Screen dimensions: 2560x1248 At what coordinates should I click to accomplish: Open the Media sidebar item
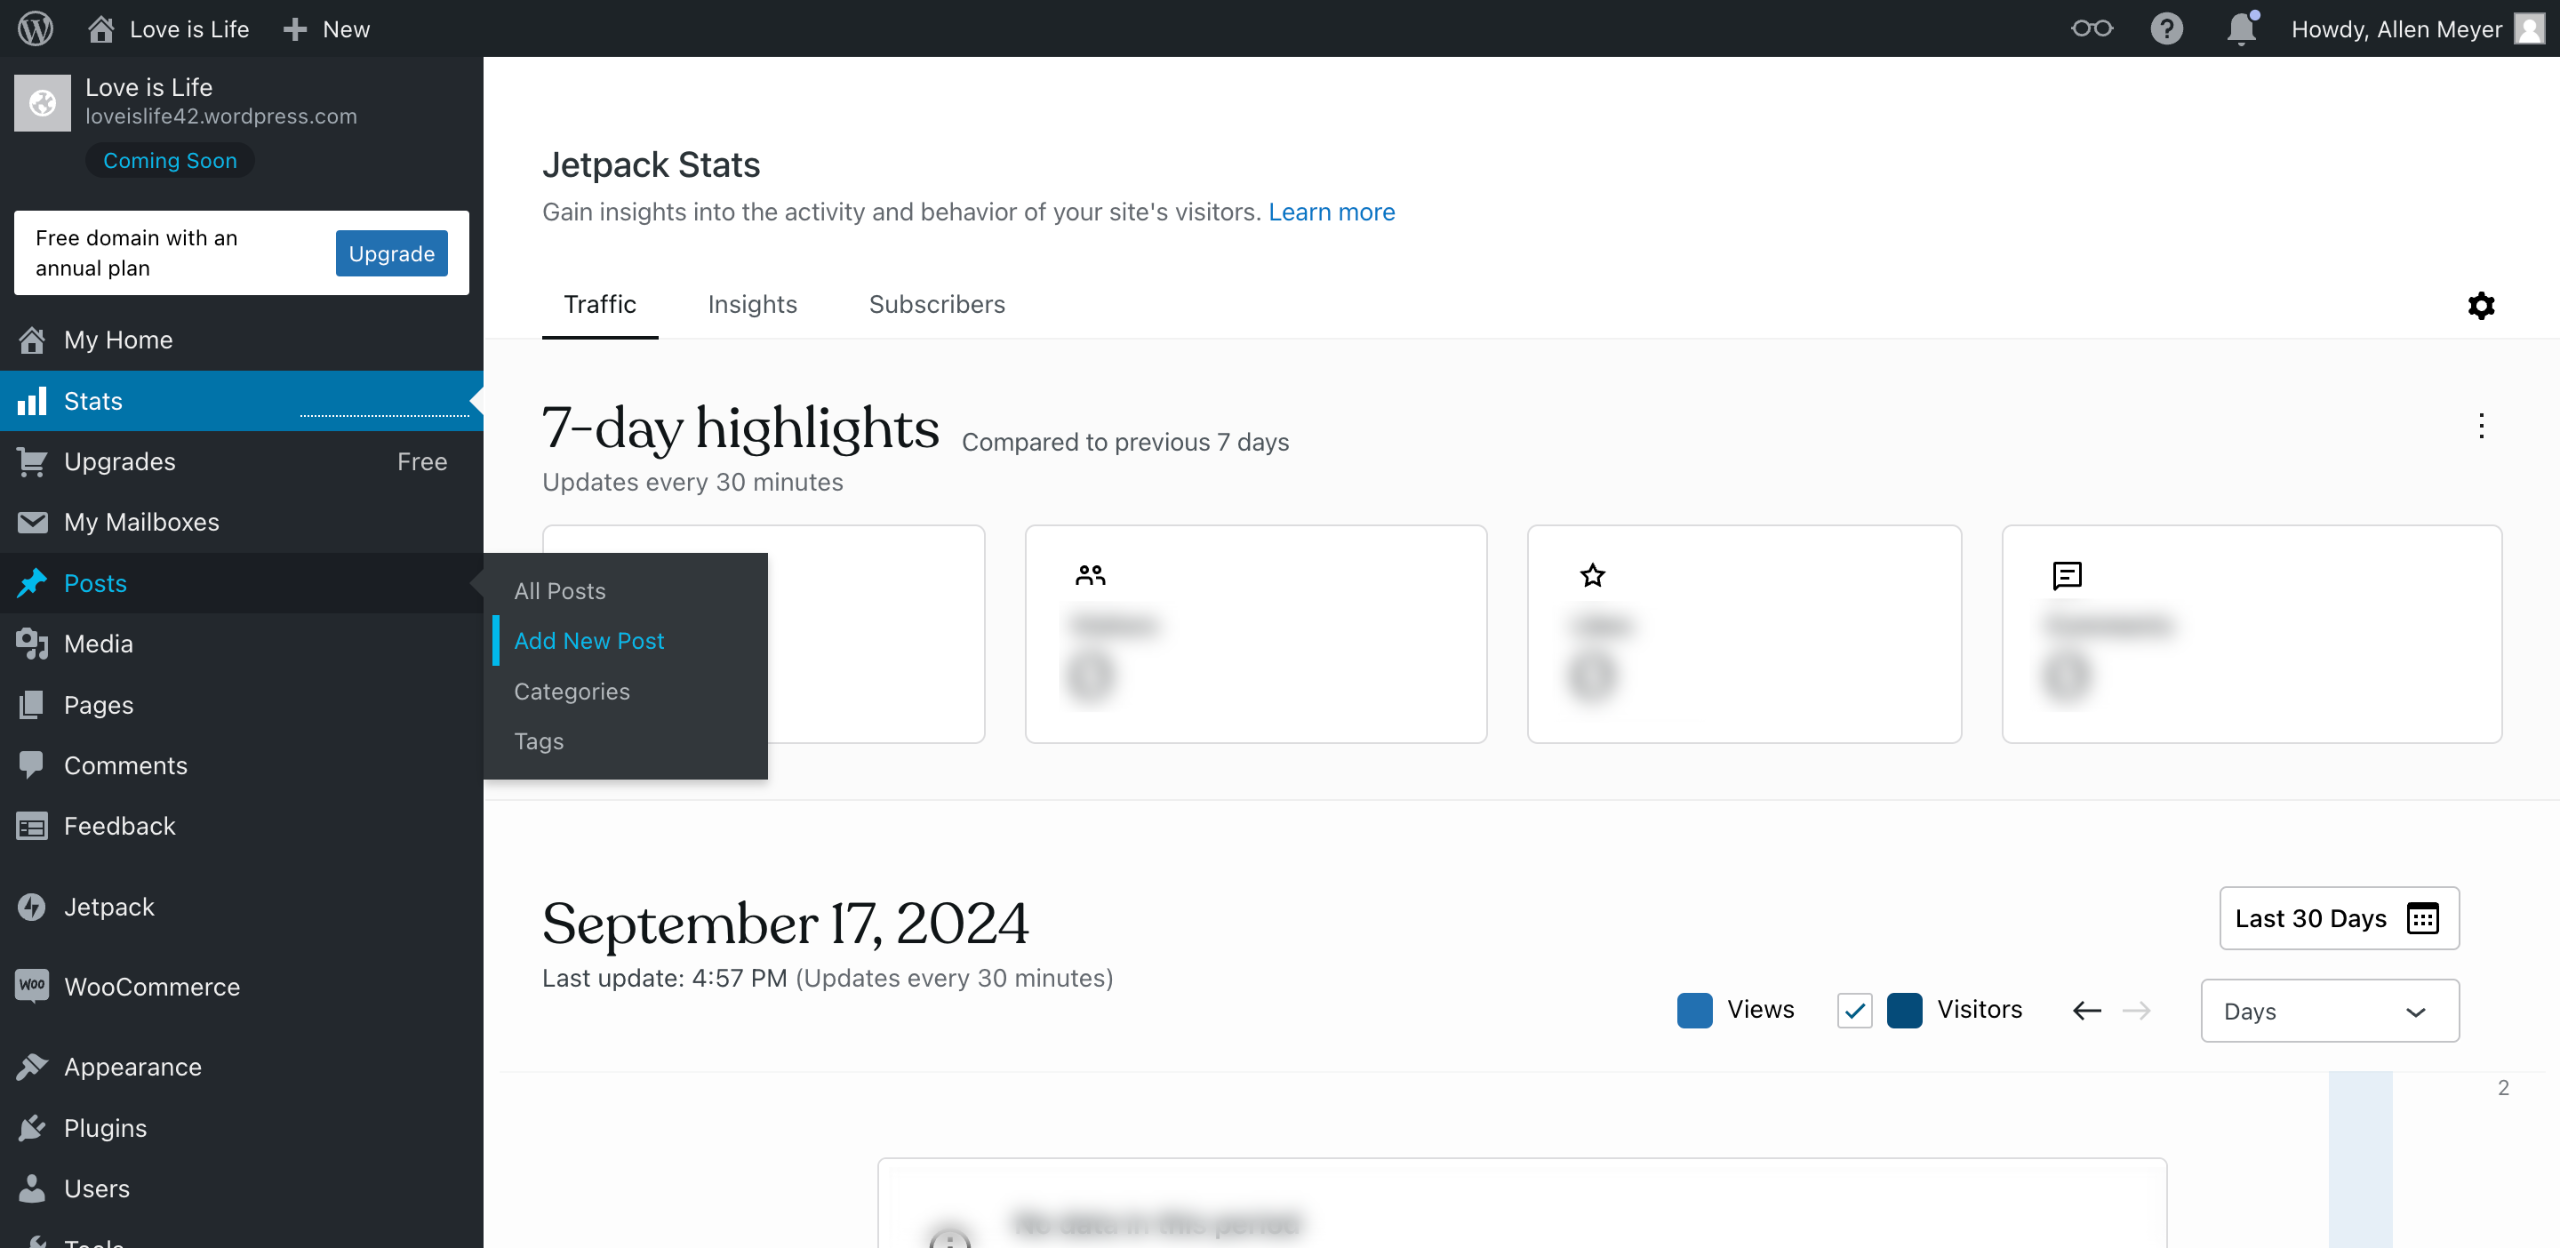tap(242, 644)
